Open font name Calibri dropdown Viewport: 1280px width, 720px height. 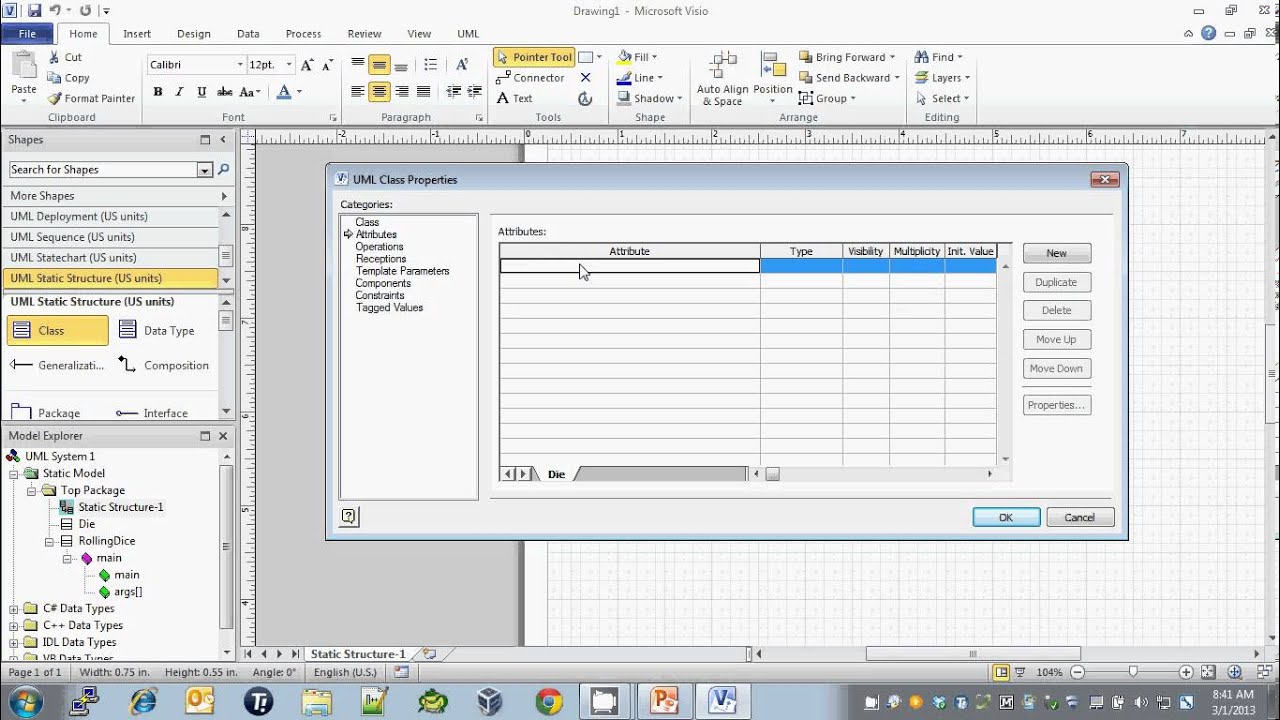coord(240,64)
